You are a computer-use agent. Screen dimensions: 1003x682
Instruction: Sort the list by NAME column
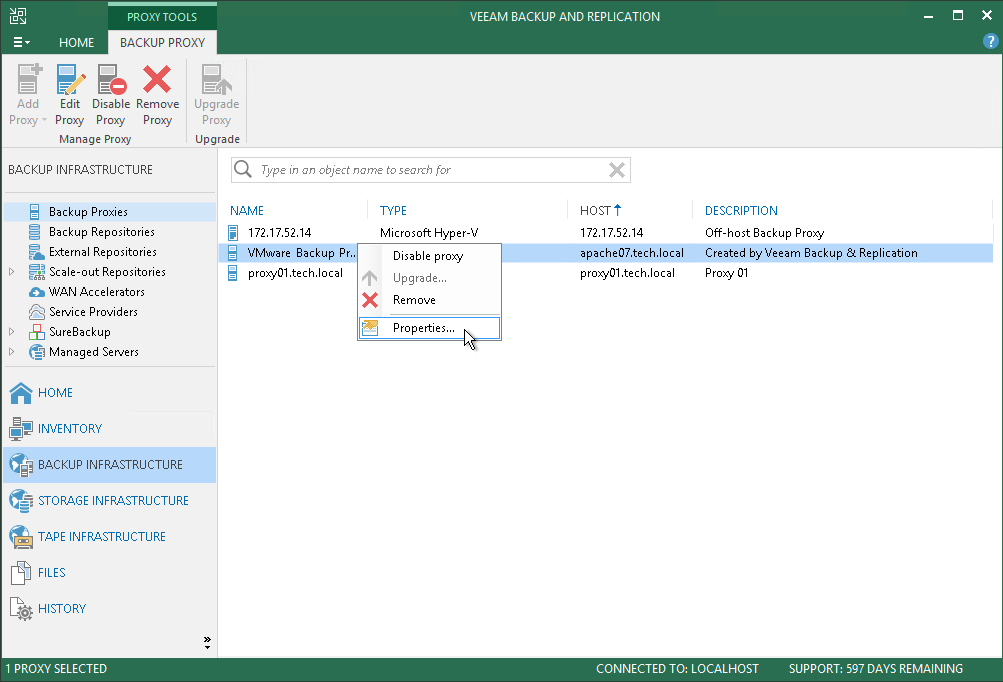(247, 210)
